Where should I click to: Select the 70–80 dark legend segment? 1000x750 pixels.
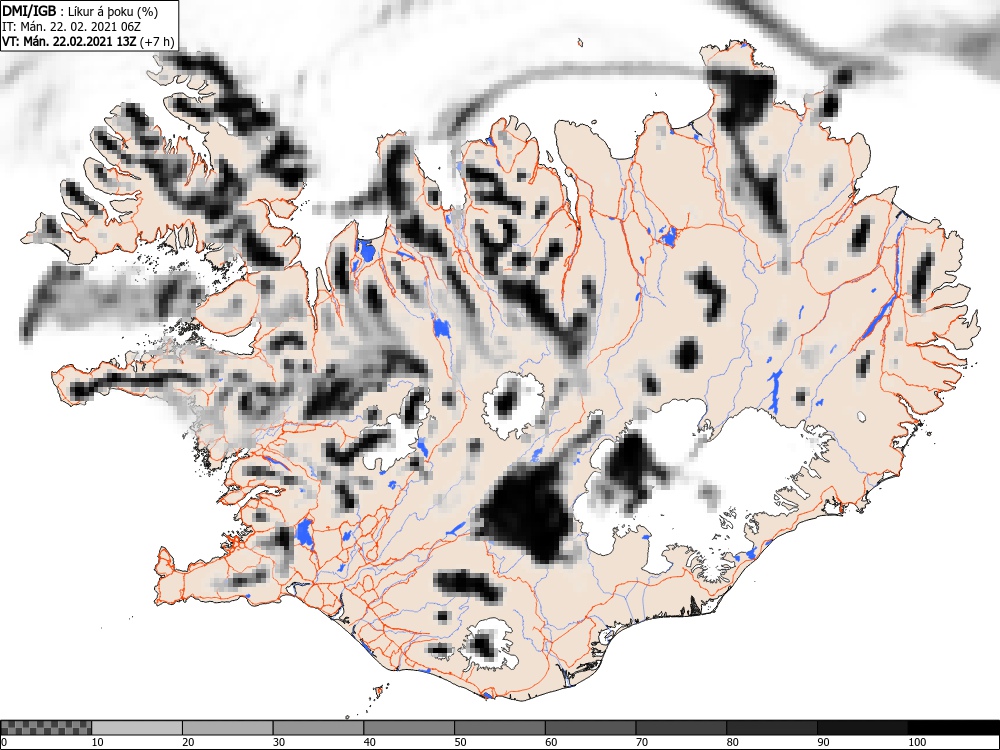point(681,728)
